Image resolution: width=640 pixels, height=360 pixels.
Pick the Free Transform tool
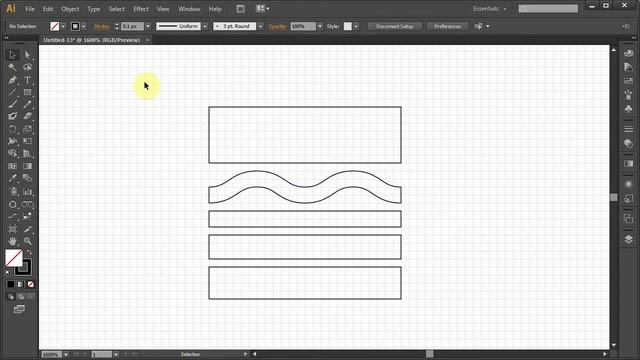click(x=27, y=141)
